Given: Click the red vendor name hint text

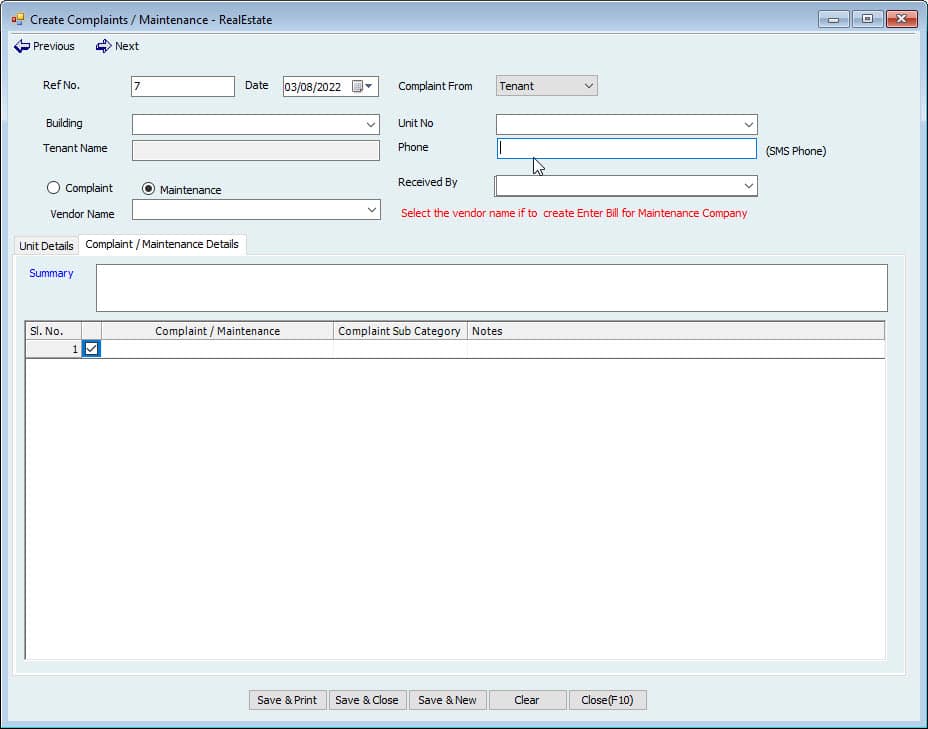Looking at the screenshot, I should coord(574,213).
